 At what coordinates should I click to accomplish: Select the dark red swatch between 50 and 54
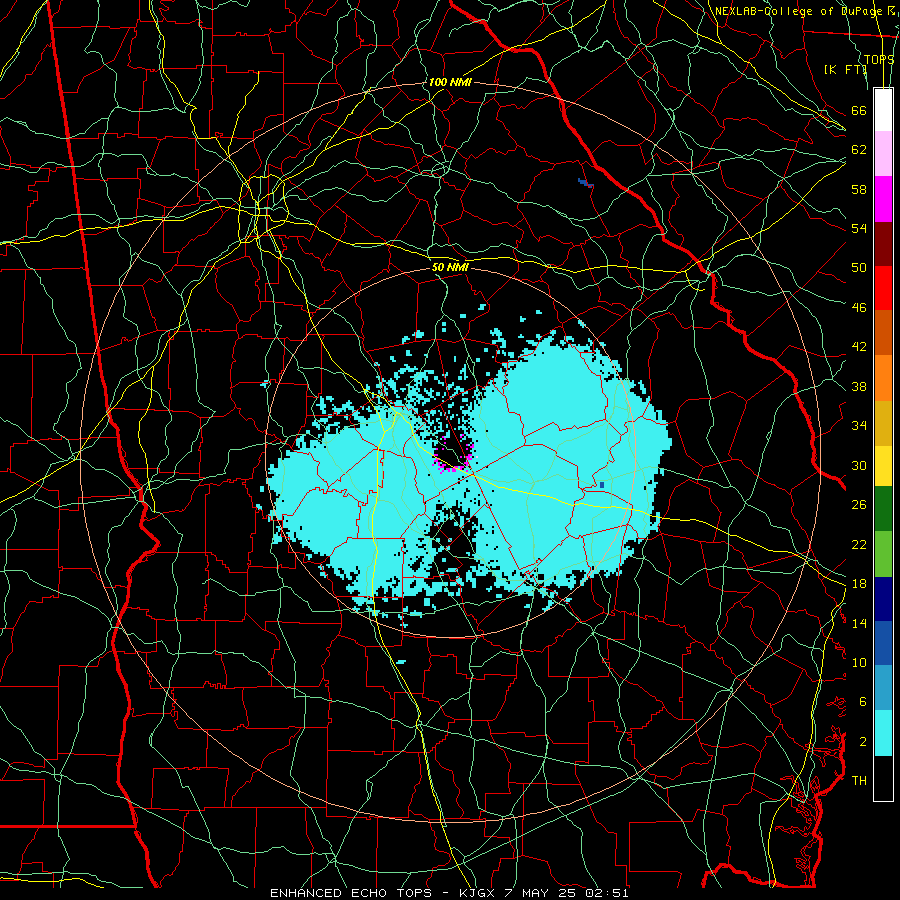point(883,244)
